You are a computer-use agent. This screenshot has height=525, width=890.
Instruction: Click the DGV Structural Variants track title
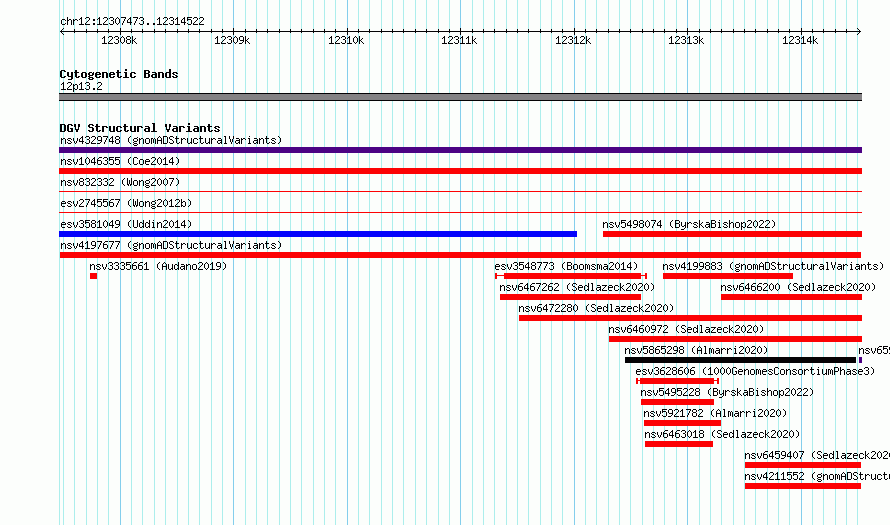[140, 128]
